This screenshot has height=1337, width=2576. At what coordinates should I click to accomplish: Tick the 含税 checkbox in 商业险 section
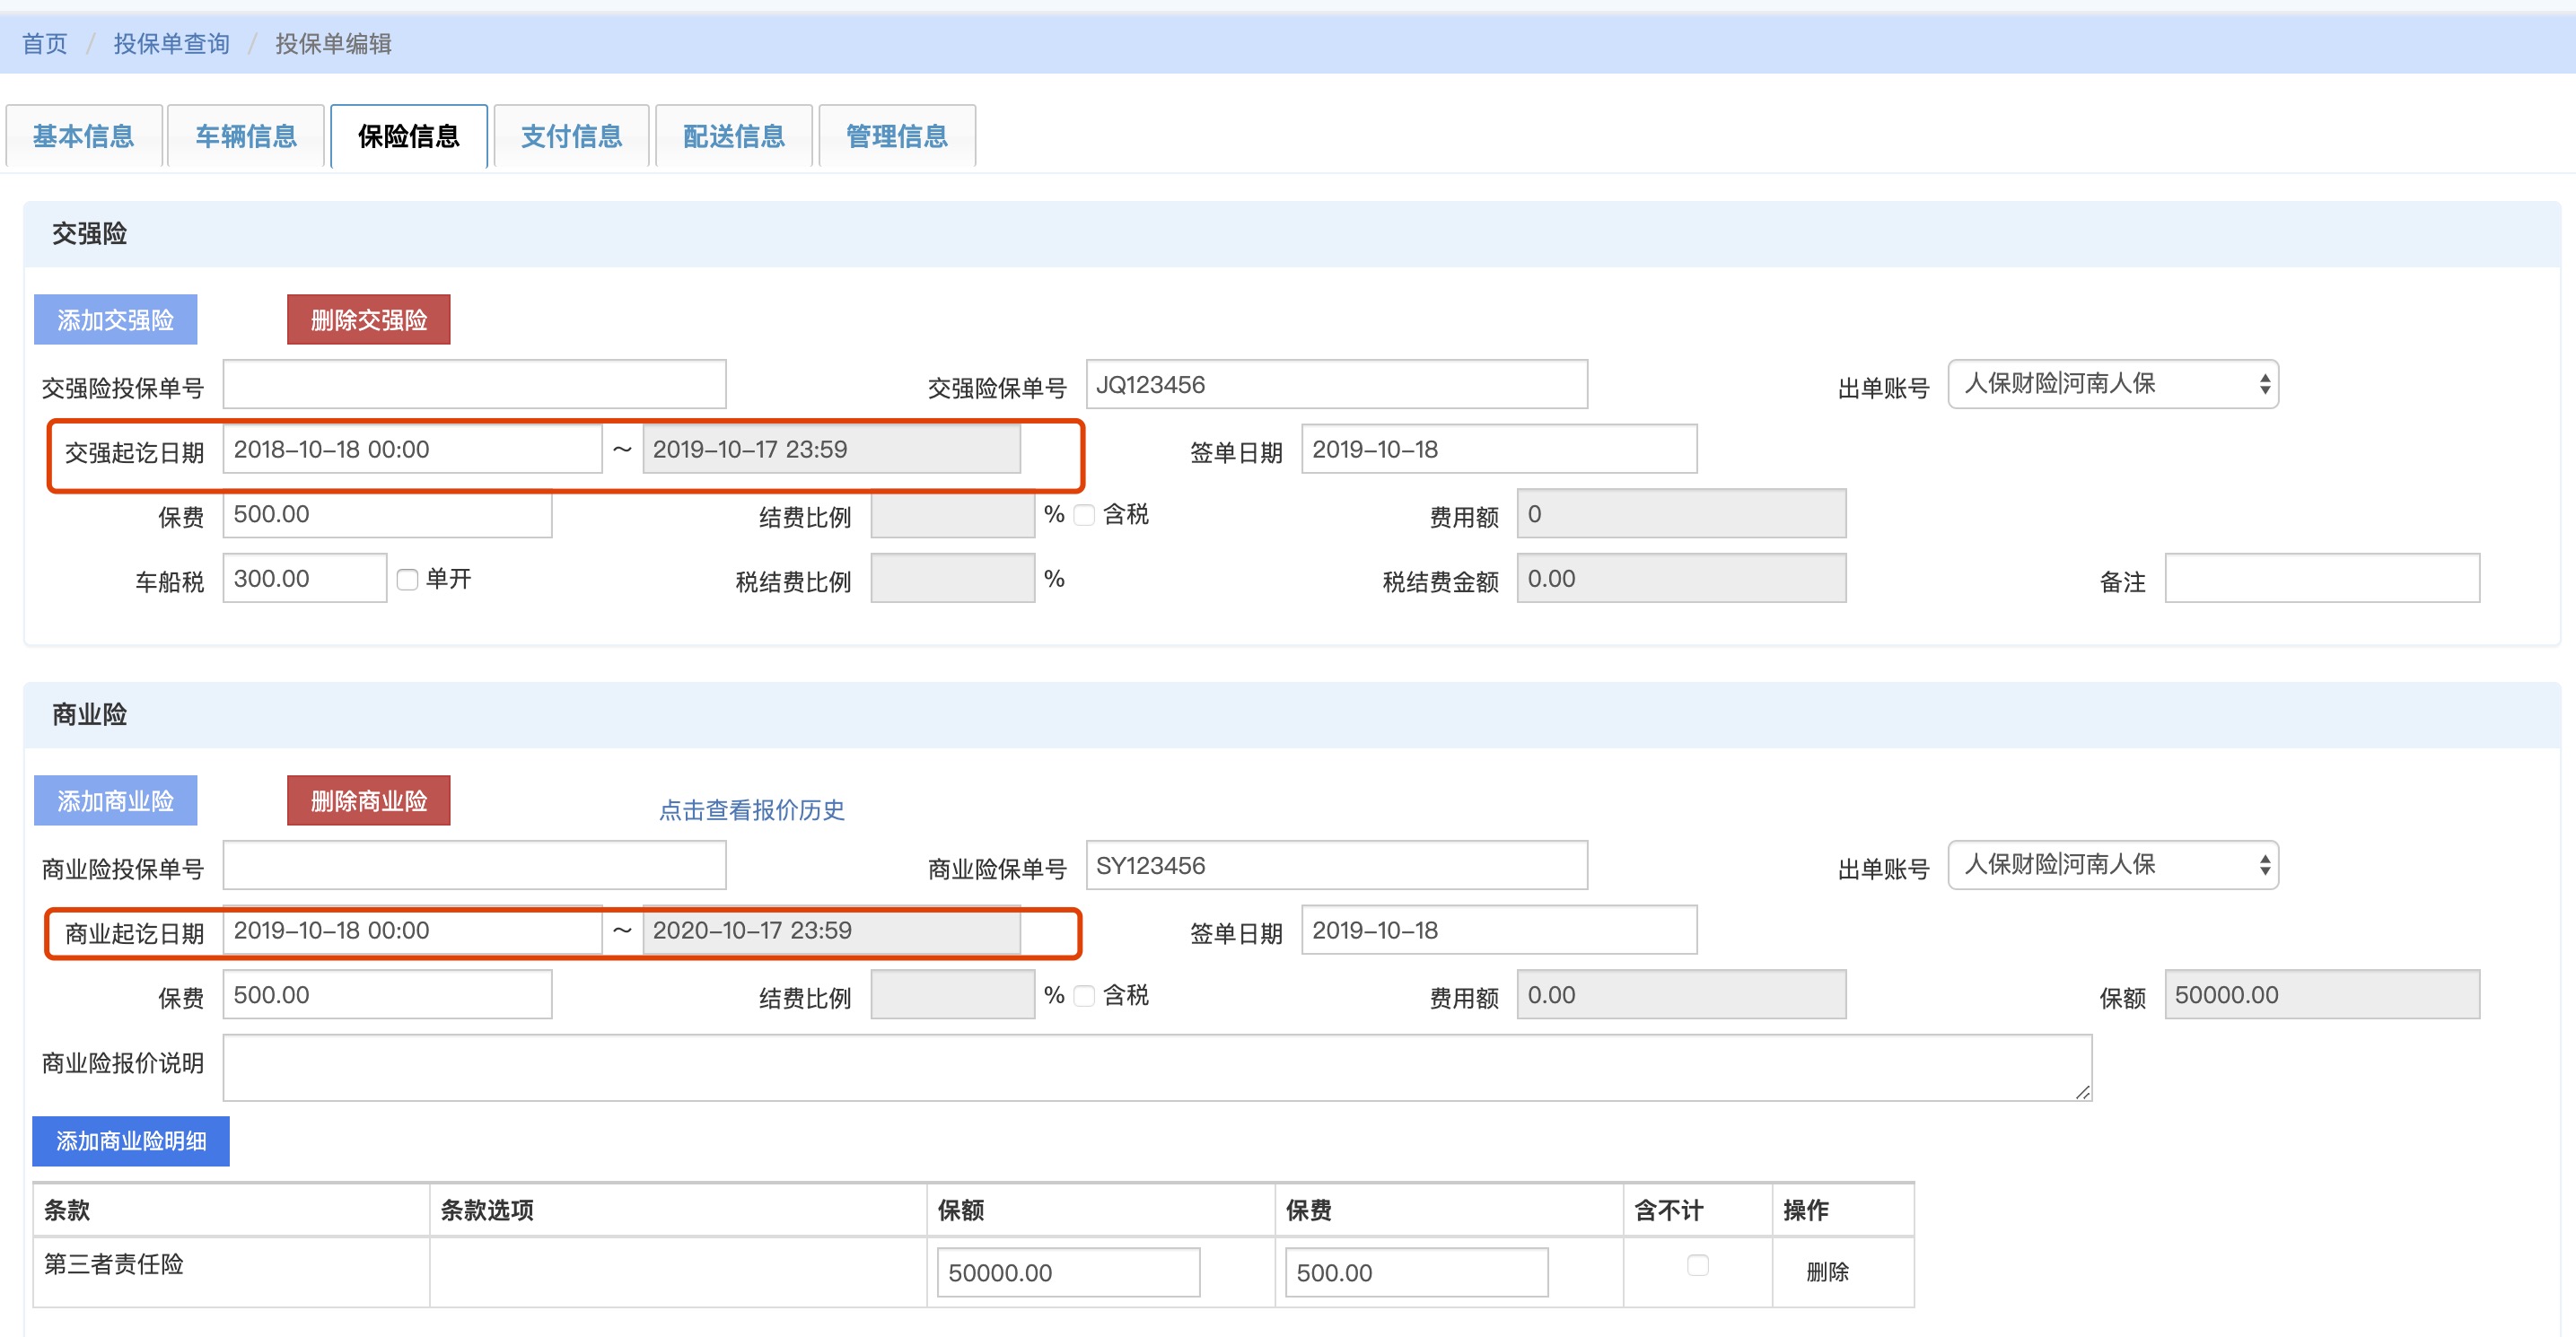tap(1084, 997)
